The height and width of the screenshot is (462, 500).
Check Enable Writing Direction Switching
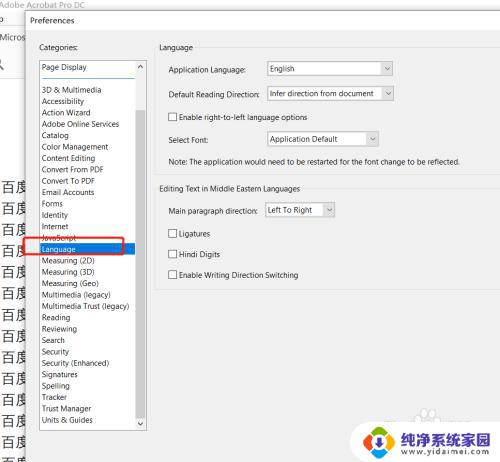click(172, 275)
